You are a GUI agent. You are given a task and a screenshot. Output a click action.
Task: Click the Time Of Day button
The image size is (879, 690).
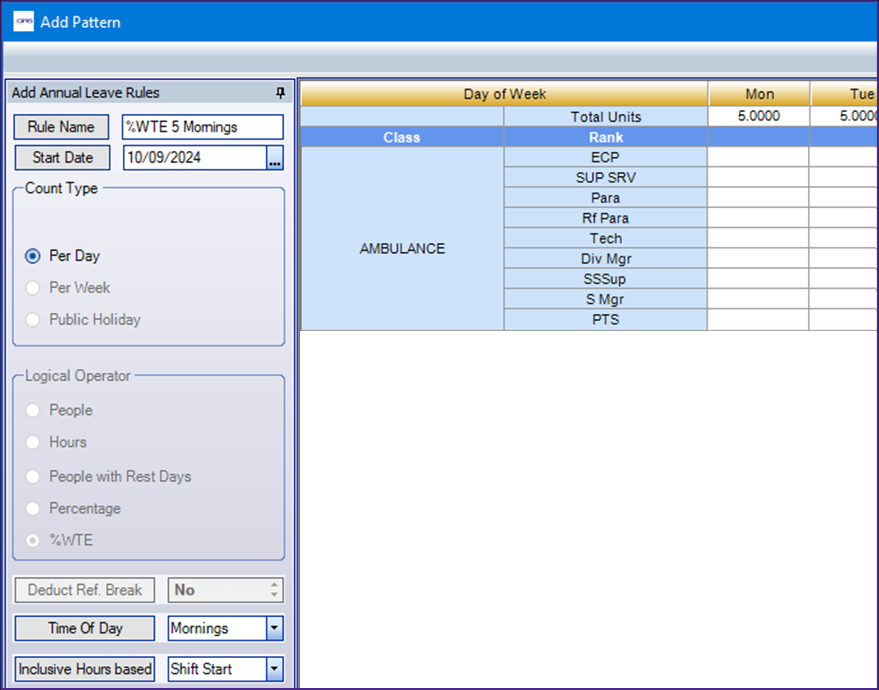coord(85,629)
